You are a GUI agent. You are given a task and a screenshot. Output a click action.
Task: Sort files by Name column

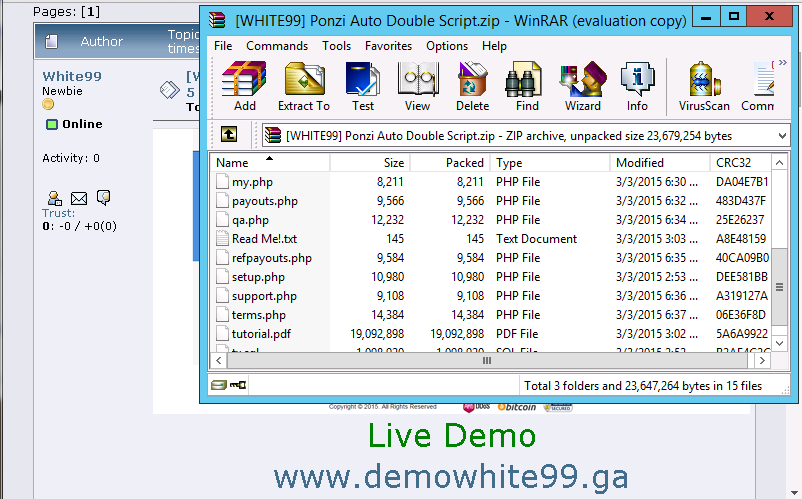(270, 163)
